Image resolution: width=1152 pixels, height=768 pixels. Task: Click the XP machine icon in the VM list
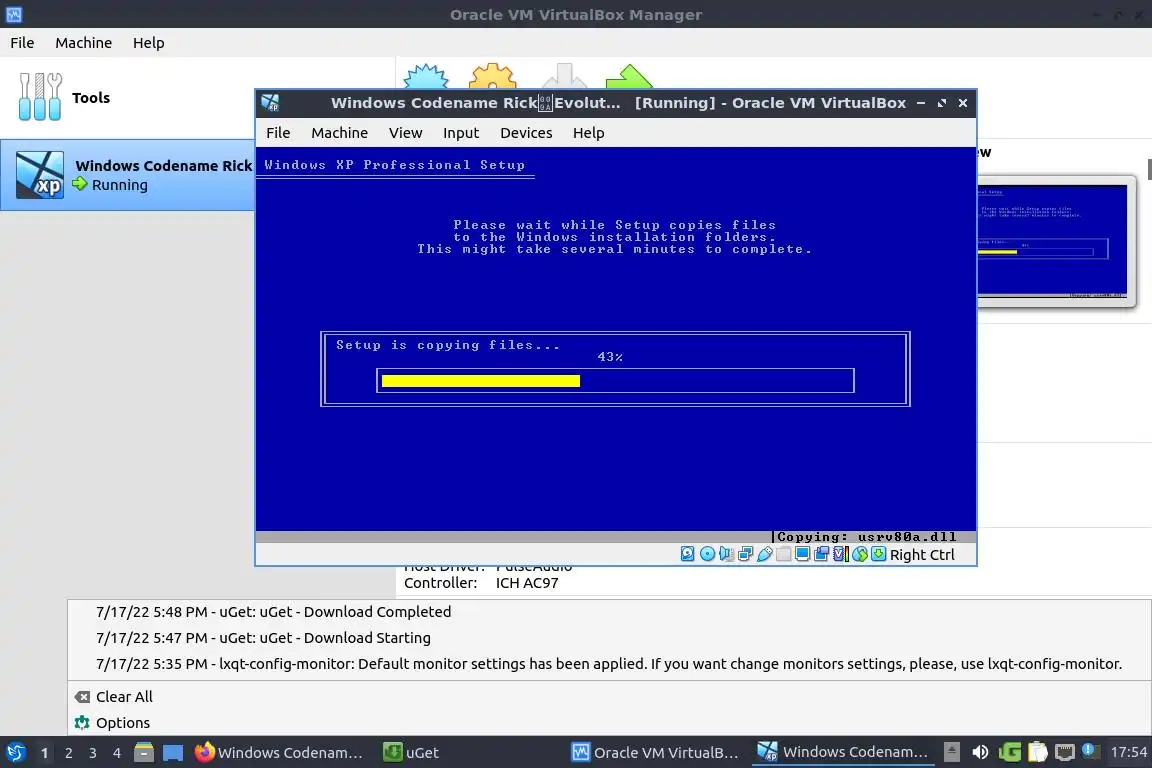[x=40, y=175]
